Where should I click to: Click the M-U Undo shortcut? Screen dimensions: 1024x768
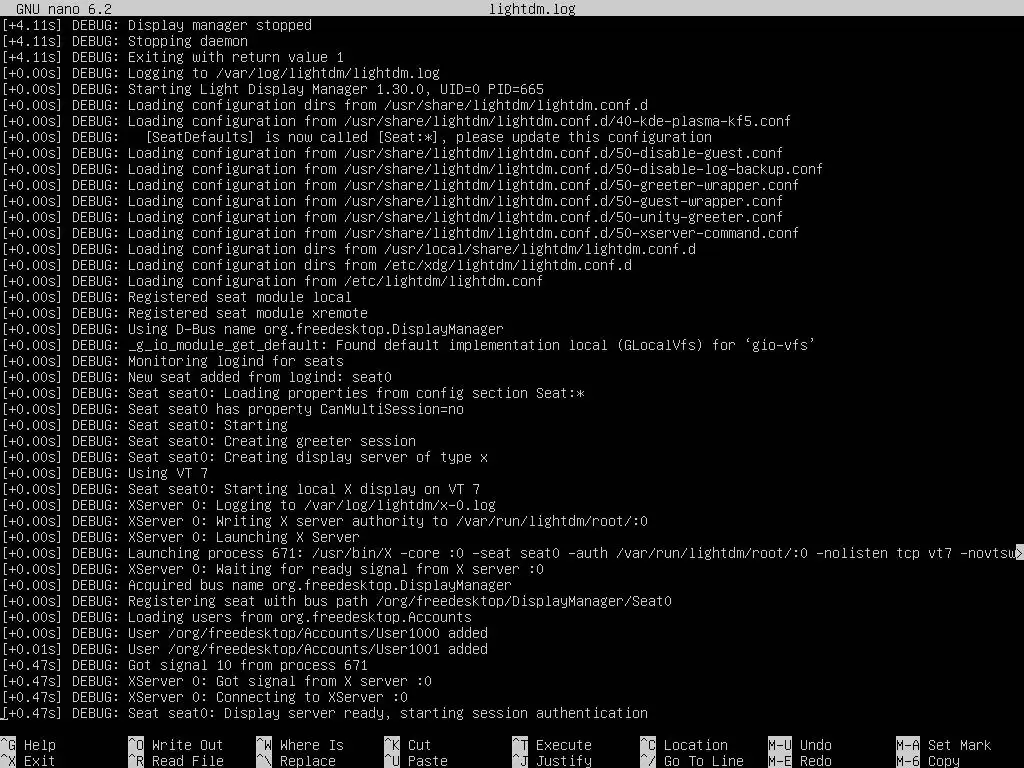click(x=800, y=745)
